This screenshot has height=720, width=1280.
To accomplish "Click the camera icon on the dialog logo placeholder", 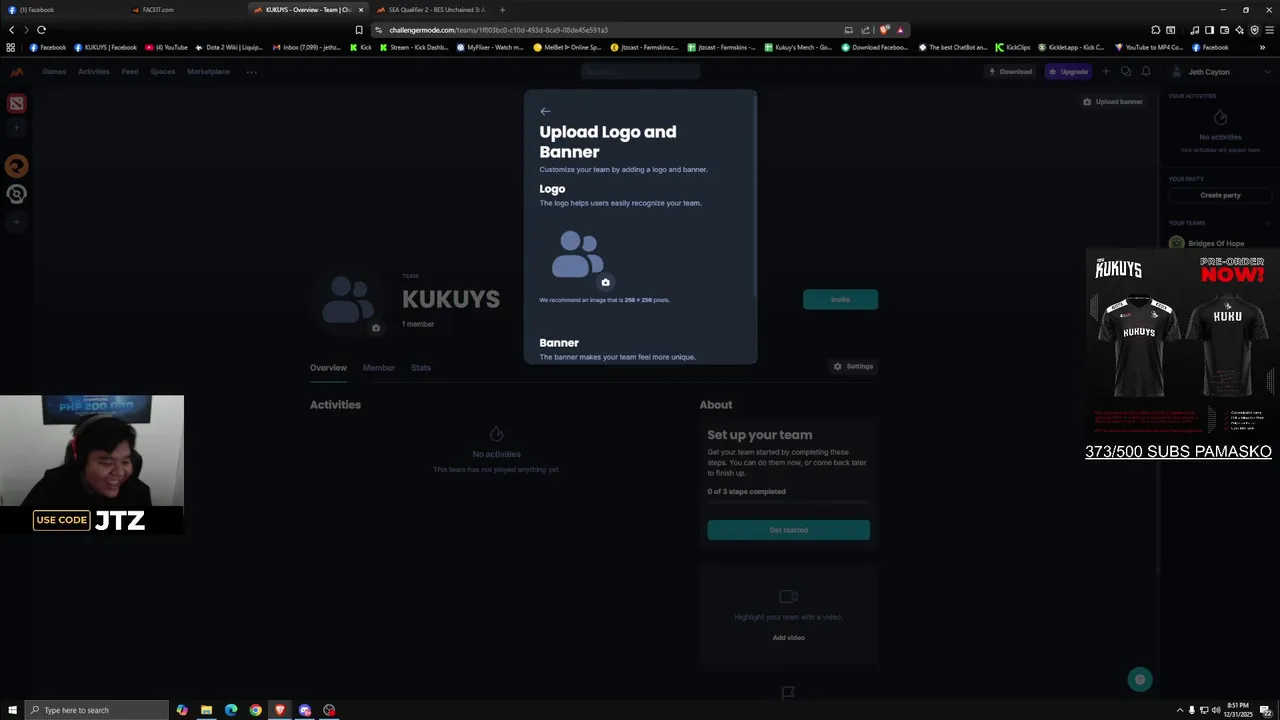I will pos(605,282).
